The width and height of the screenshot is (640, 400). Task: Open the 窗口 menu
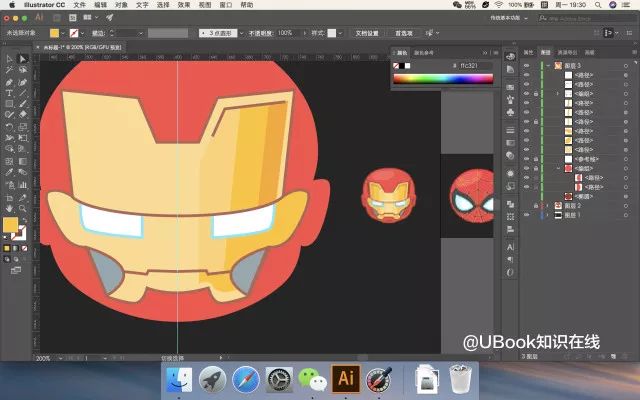225,5
